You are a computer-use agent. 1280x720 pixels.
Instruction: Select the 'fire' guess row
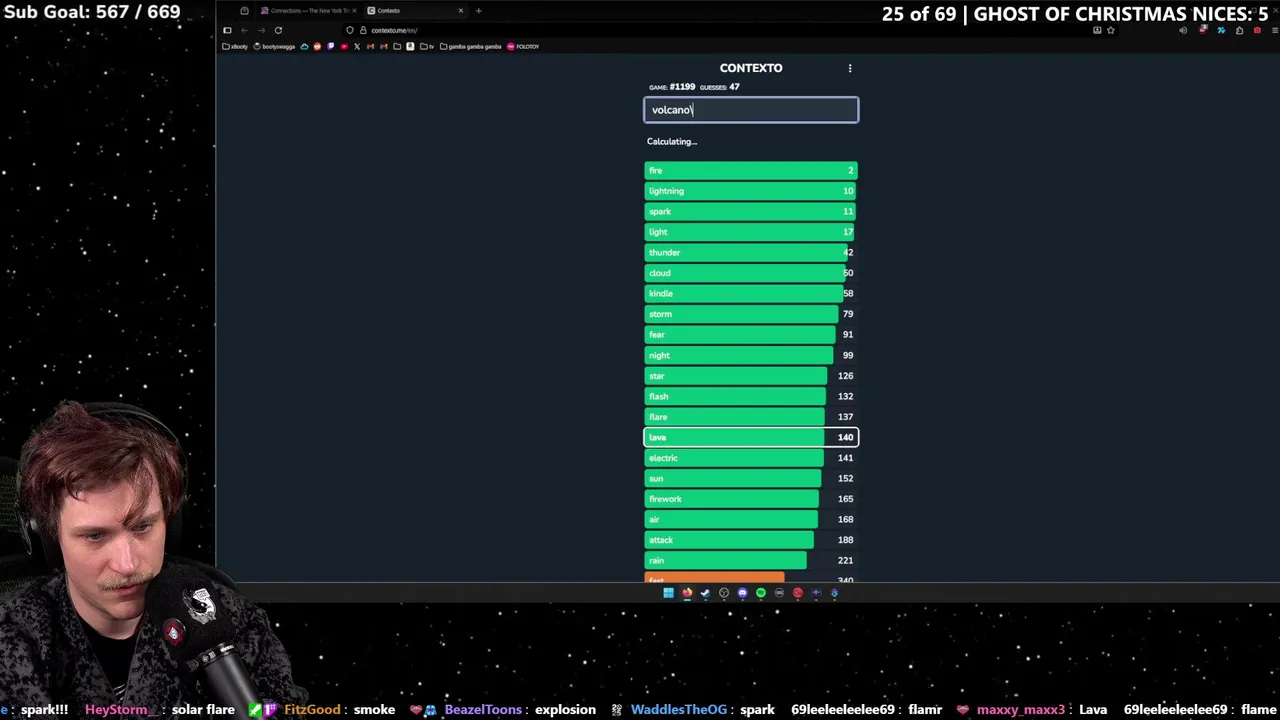751,170
